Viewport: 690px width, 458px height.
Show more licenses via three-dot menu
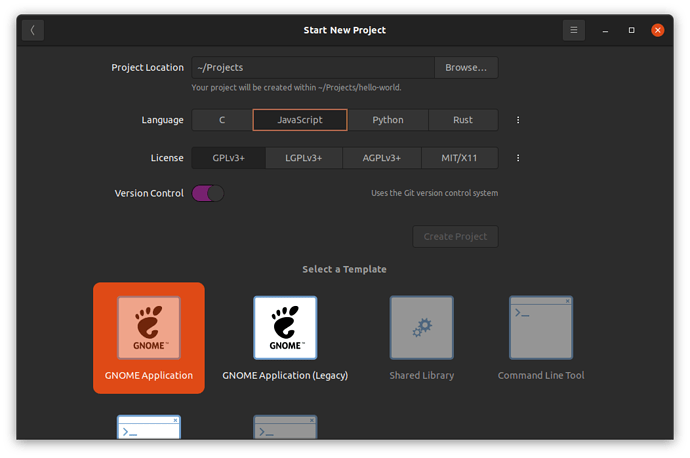[x=518, y=158]
